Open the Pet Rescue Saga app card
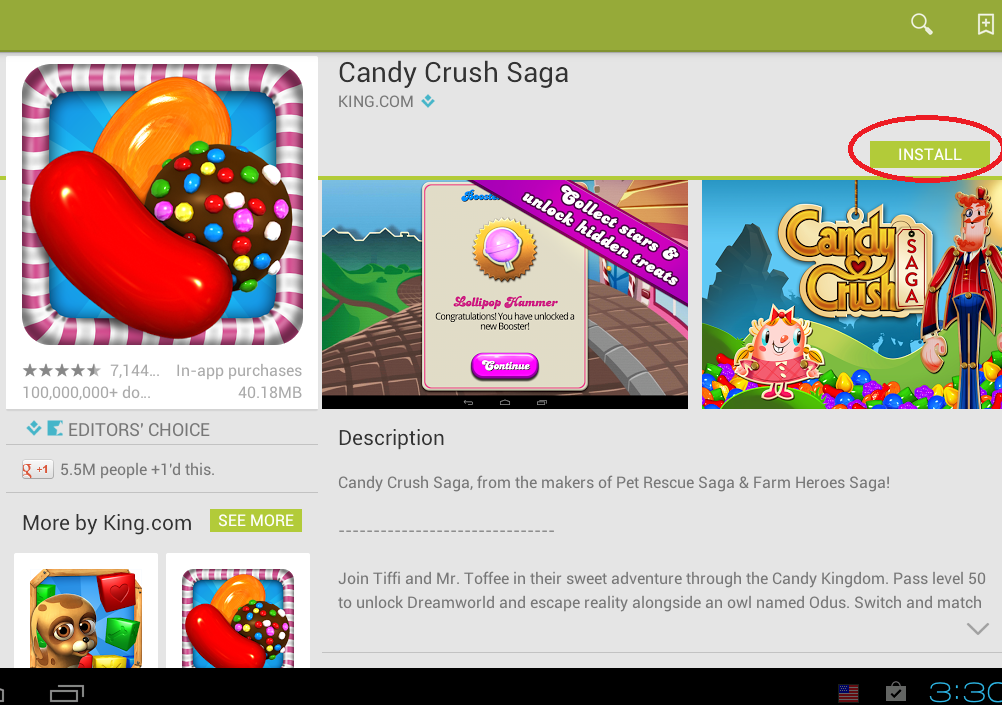 click(x=86, y=610)
